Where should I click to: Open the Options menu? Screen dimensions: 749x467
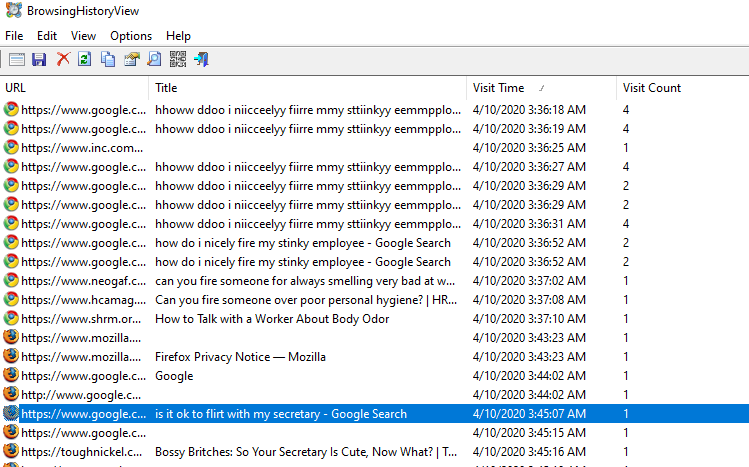click(x=131, y=36)
